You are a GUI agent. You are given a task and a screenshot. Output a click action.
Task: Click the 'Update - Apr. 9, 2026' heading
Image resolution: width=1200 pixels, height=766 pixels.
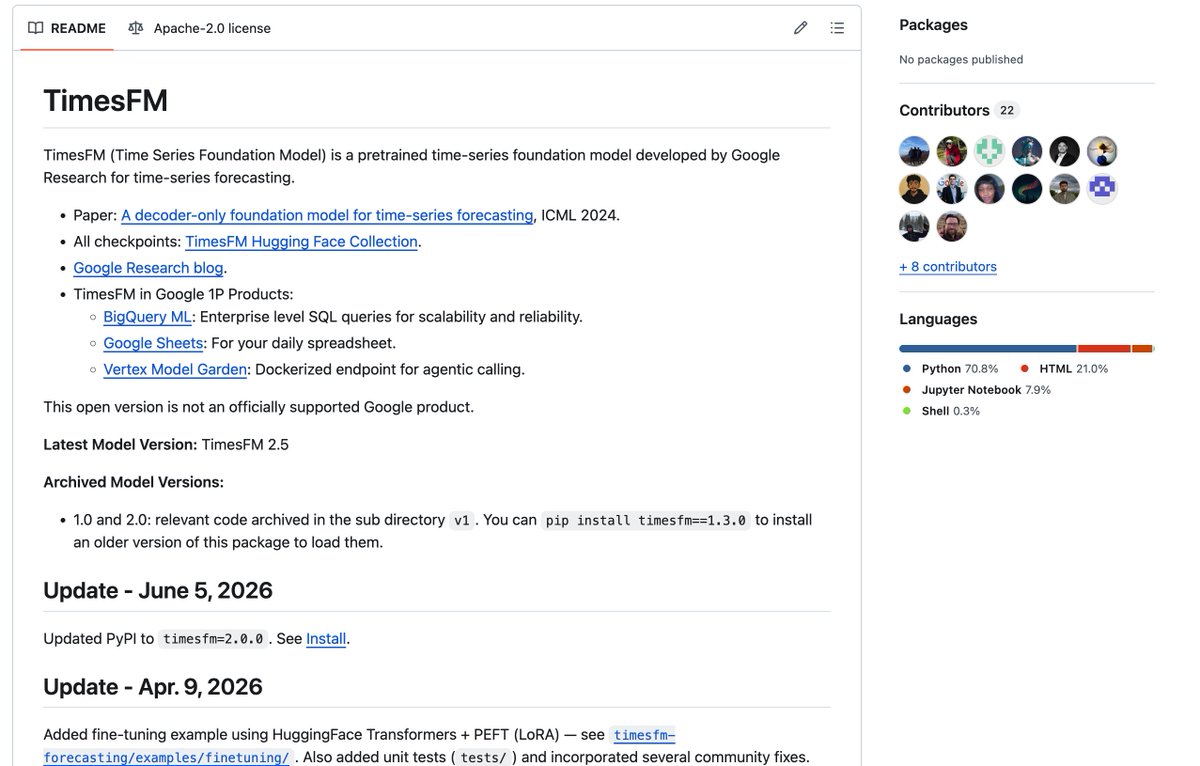coord(153,687)
